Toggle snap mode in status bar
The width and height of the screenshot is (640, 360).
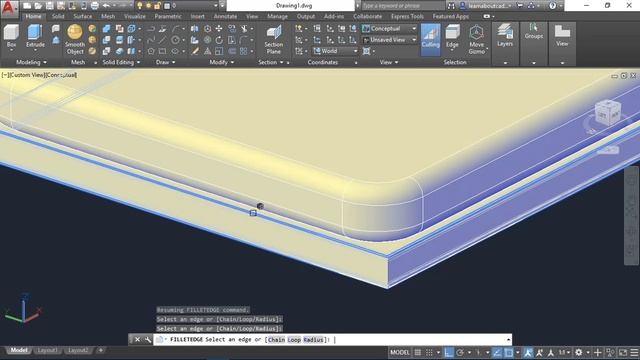coord(429,353)
